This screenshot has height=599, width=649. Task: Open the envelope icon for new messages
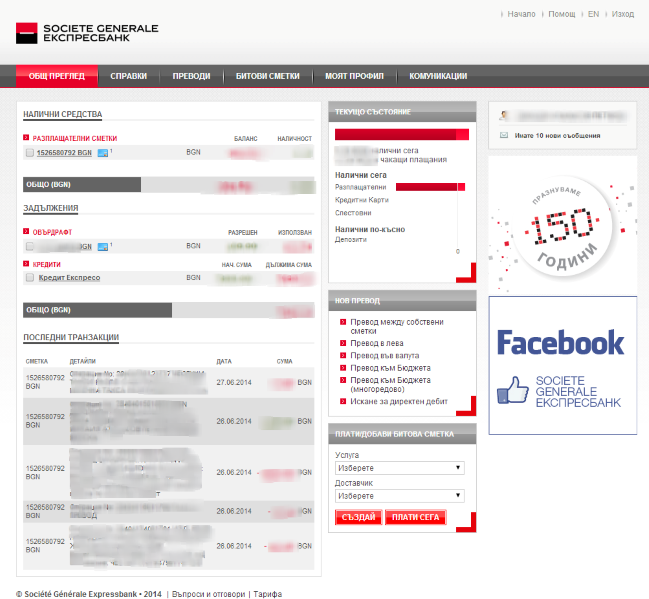(504, 135)
